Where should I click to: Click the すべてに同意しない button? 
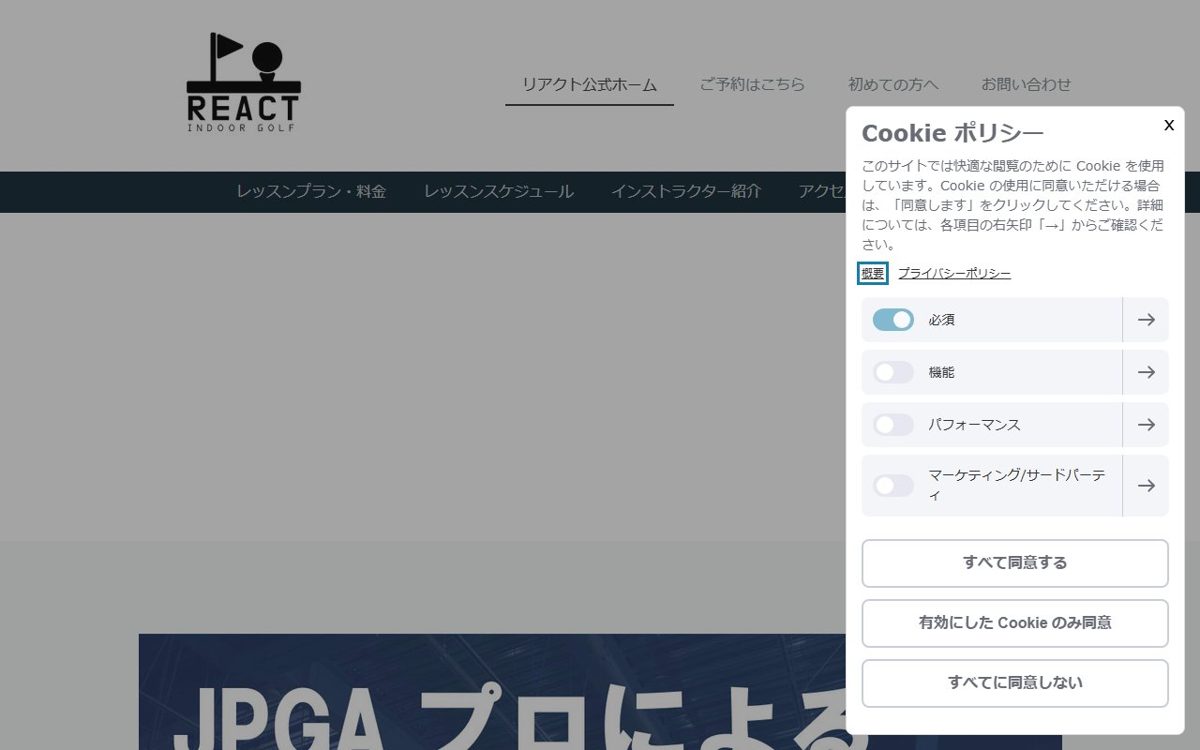(x=1015, y=683)
